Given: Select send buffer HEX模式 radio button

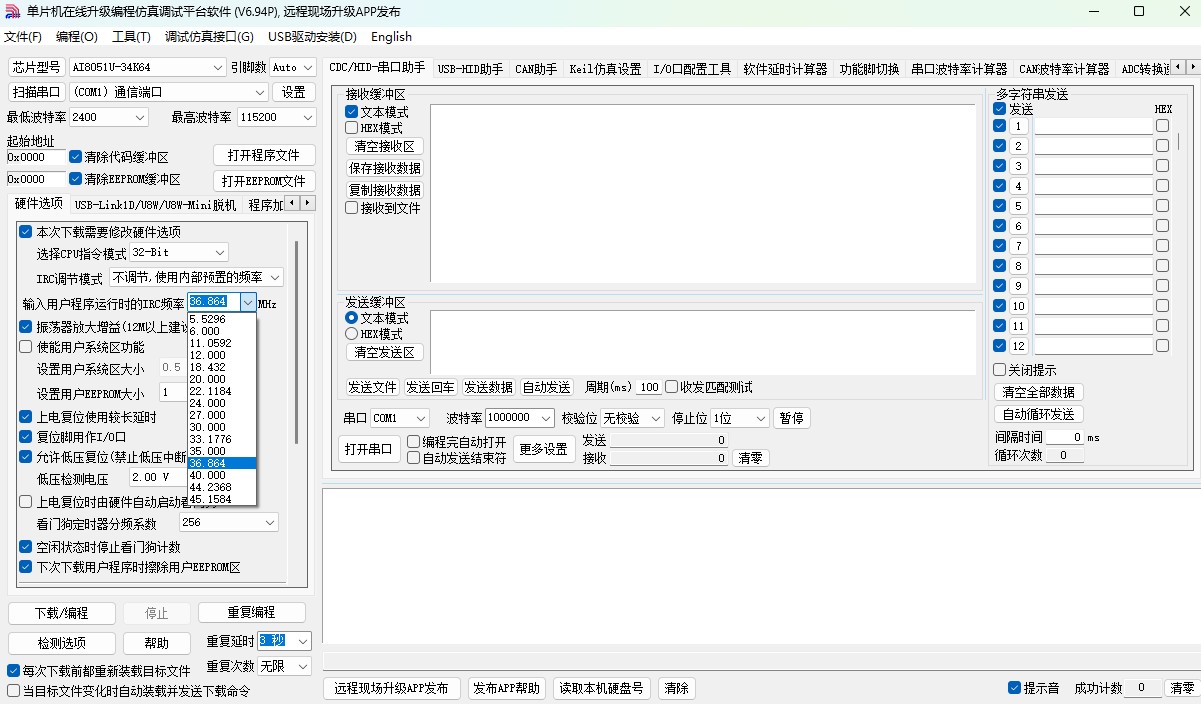Looking at the screenshot, I should click(x=351, y=334).
